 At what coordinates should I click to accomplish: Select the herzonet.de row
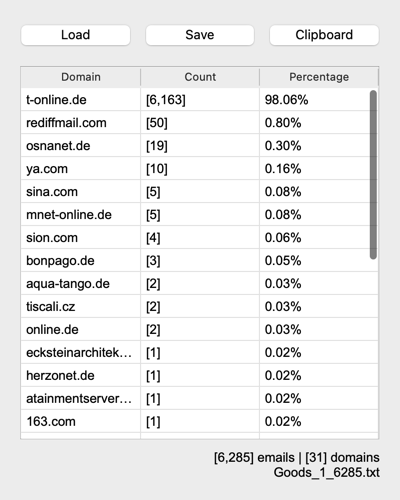(x=199, y=376)
